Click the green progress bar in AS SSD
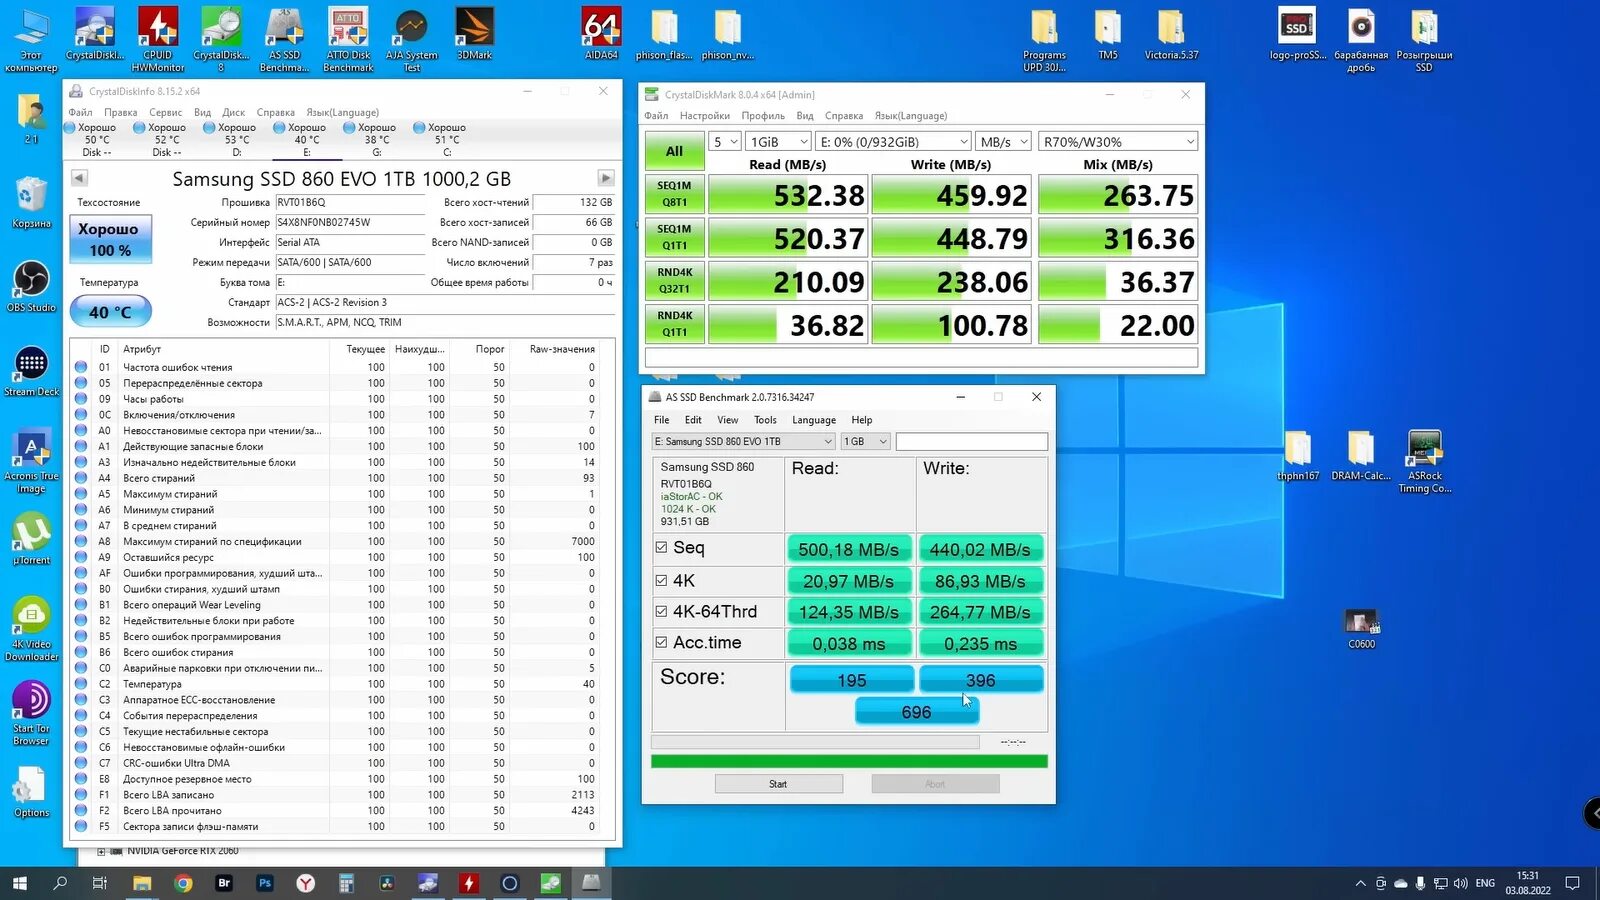This screenshot has width=1600, height=900. [x=849, y=762]
